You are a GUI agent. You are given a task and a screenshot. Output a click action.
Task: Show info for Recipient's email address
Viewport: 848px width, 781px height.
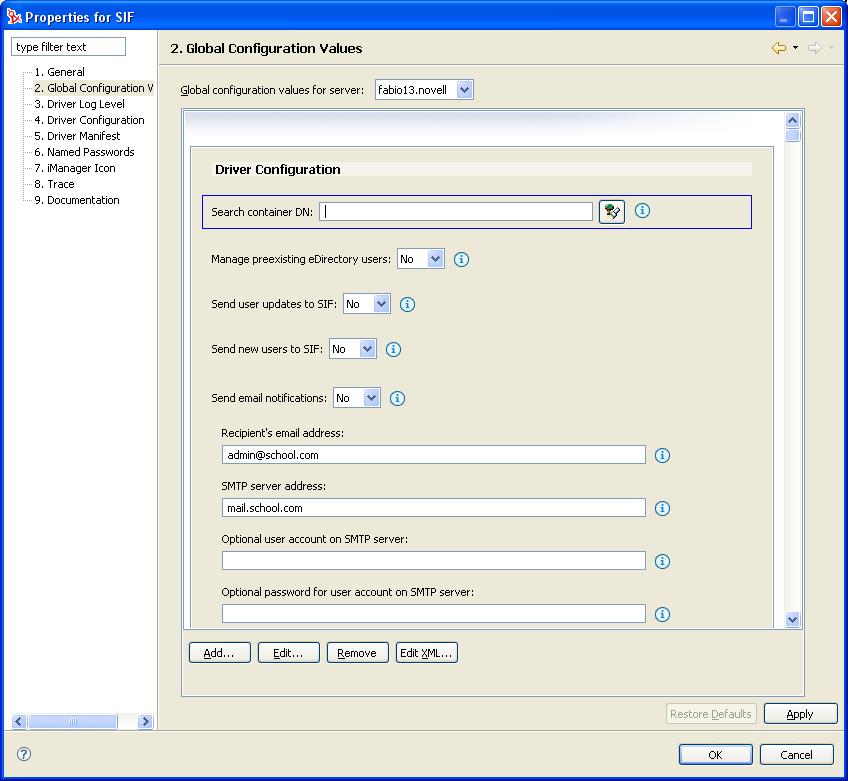coord(662,455)
